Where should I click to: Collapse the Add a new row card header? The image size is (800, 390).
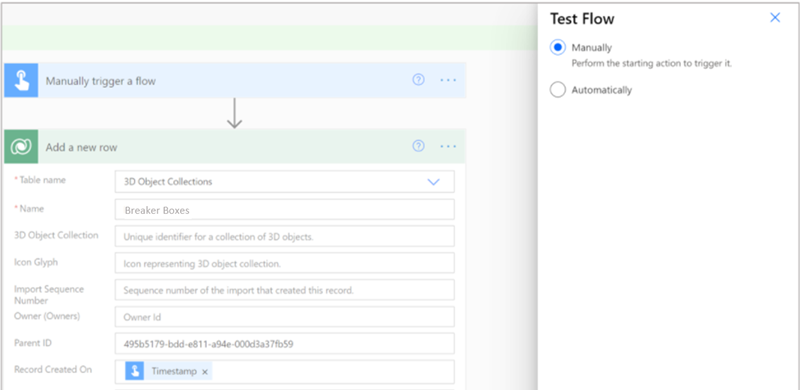click(235, 147)
